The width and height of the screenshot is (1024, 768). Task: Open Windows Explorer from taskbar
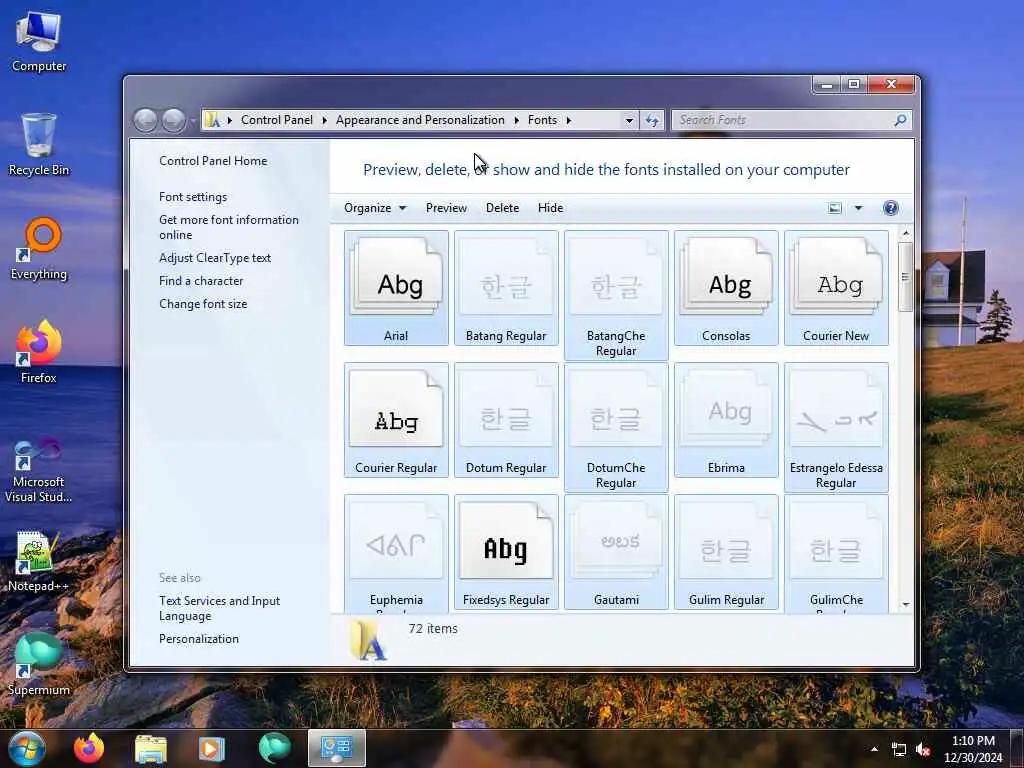(151, 748)
